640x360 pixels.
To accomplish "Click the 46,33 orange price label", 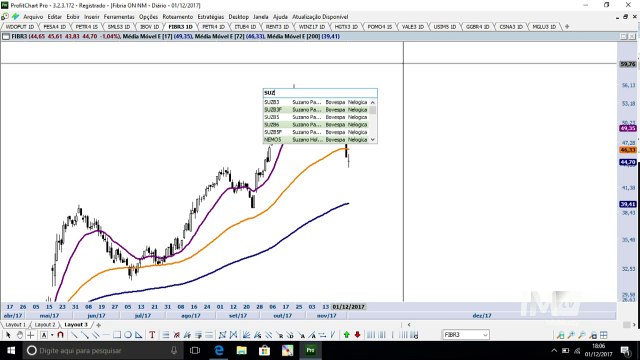I will pos(628,150).
